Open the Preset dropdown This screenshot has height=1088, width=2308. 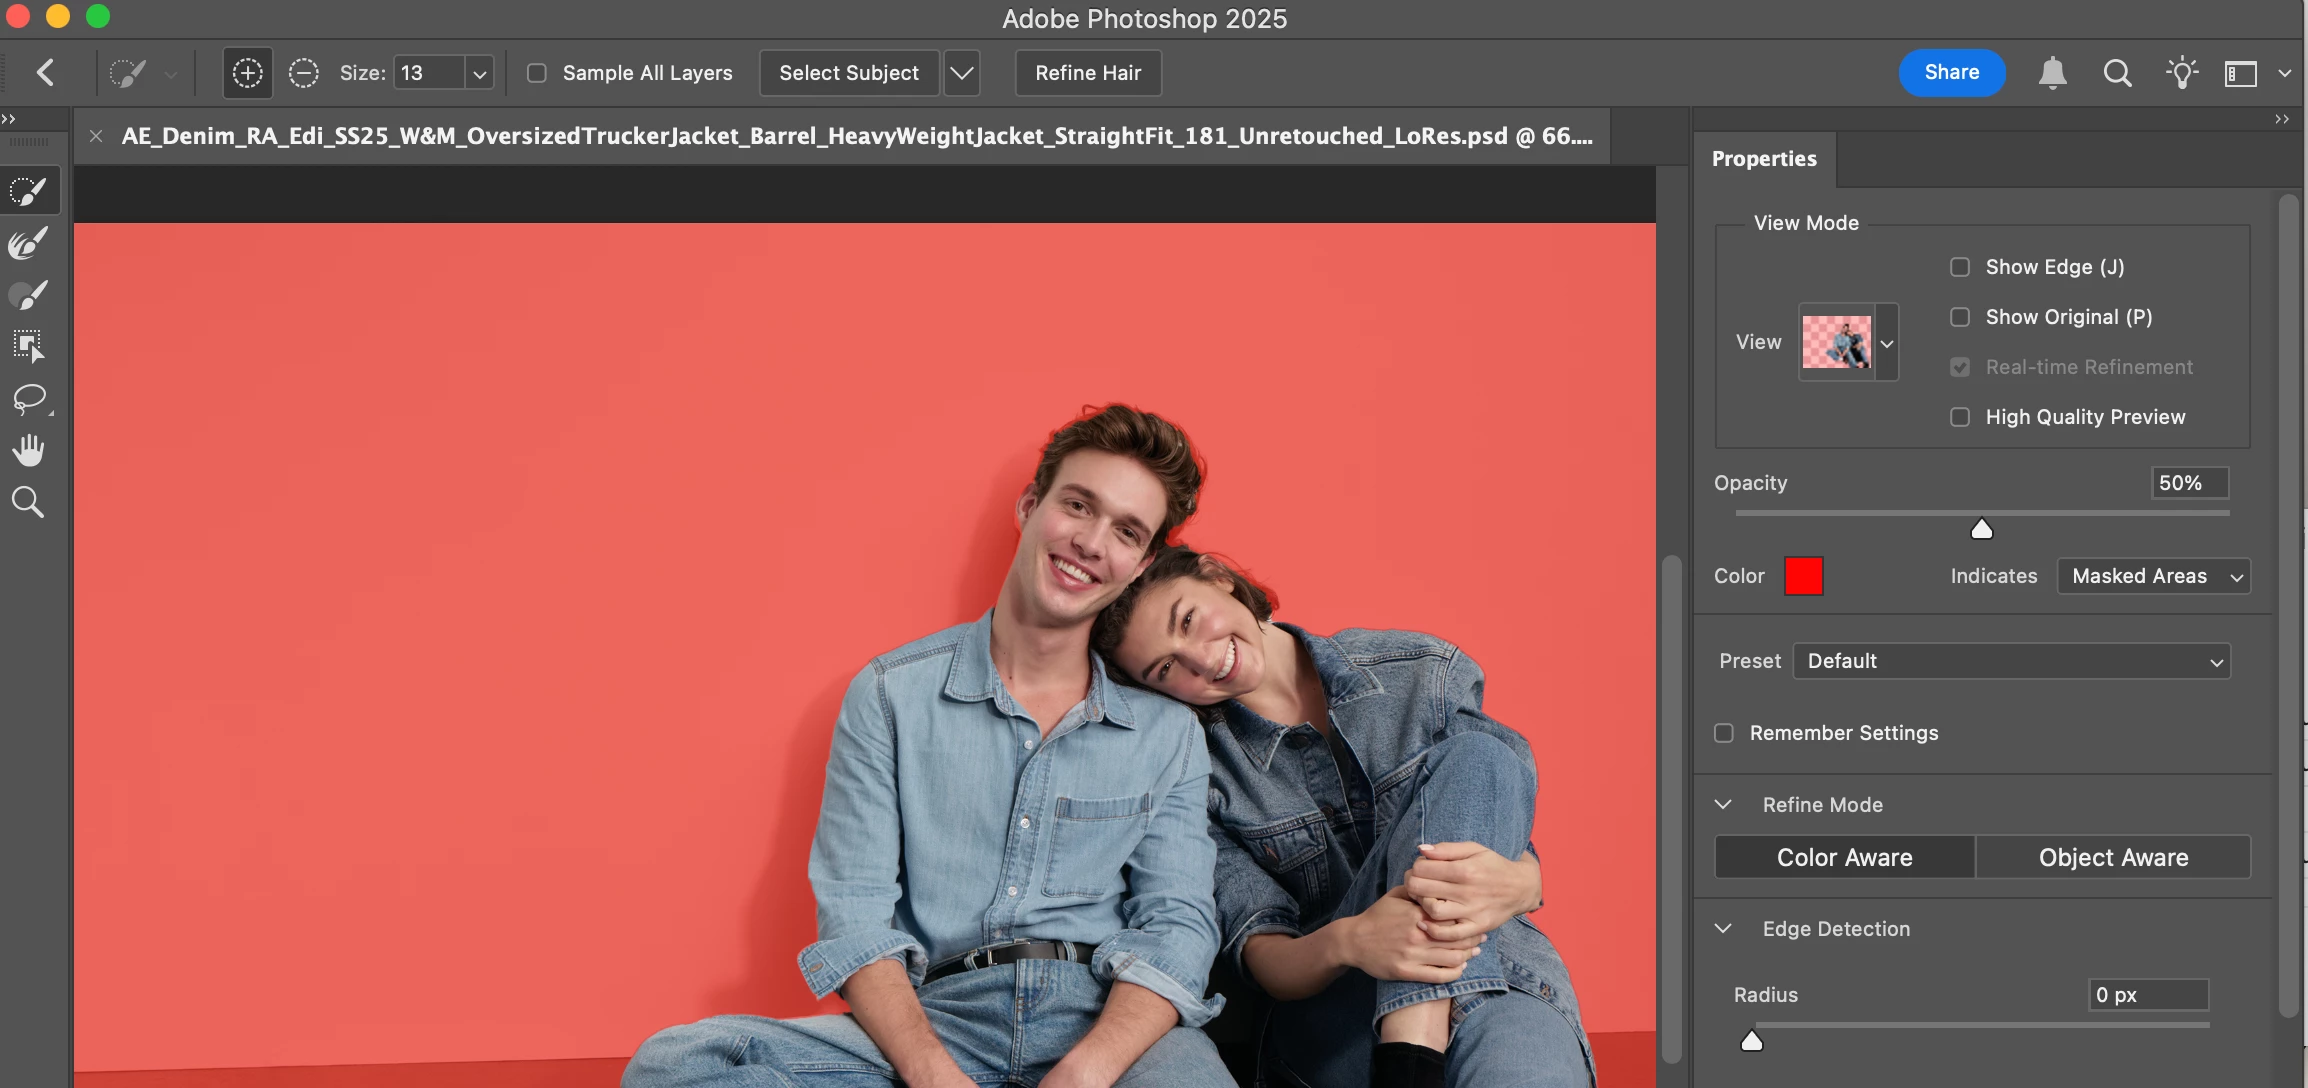(2011, 661)
